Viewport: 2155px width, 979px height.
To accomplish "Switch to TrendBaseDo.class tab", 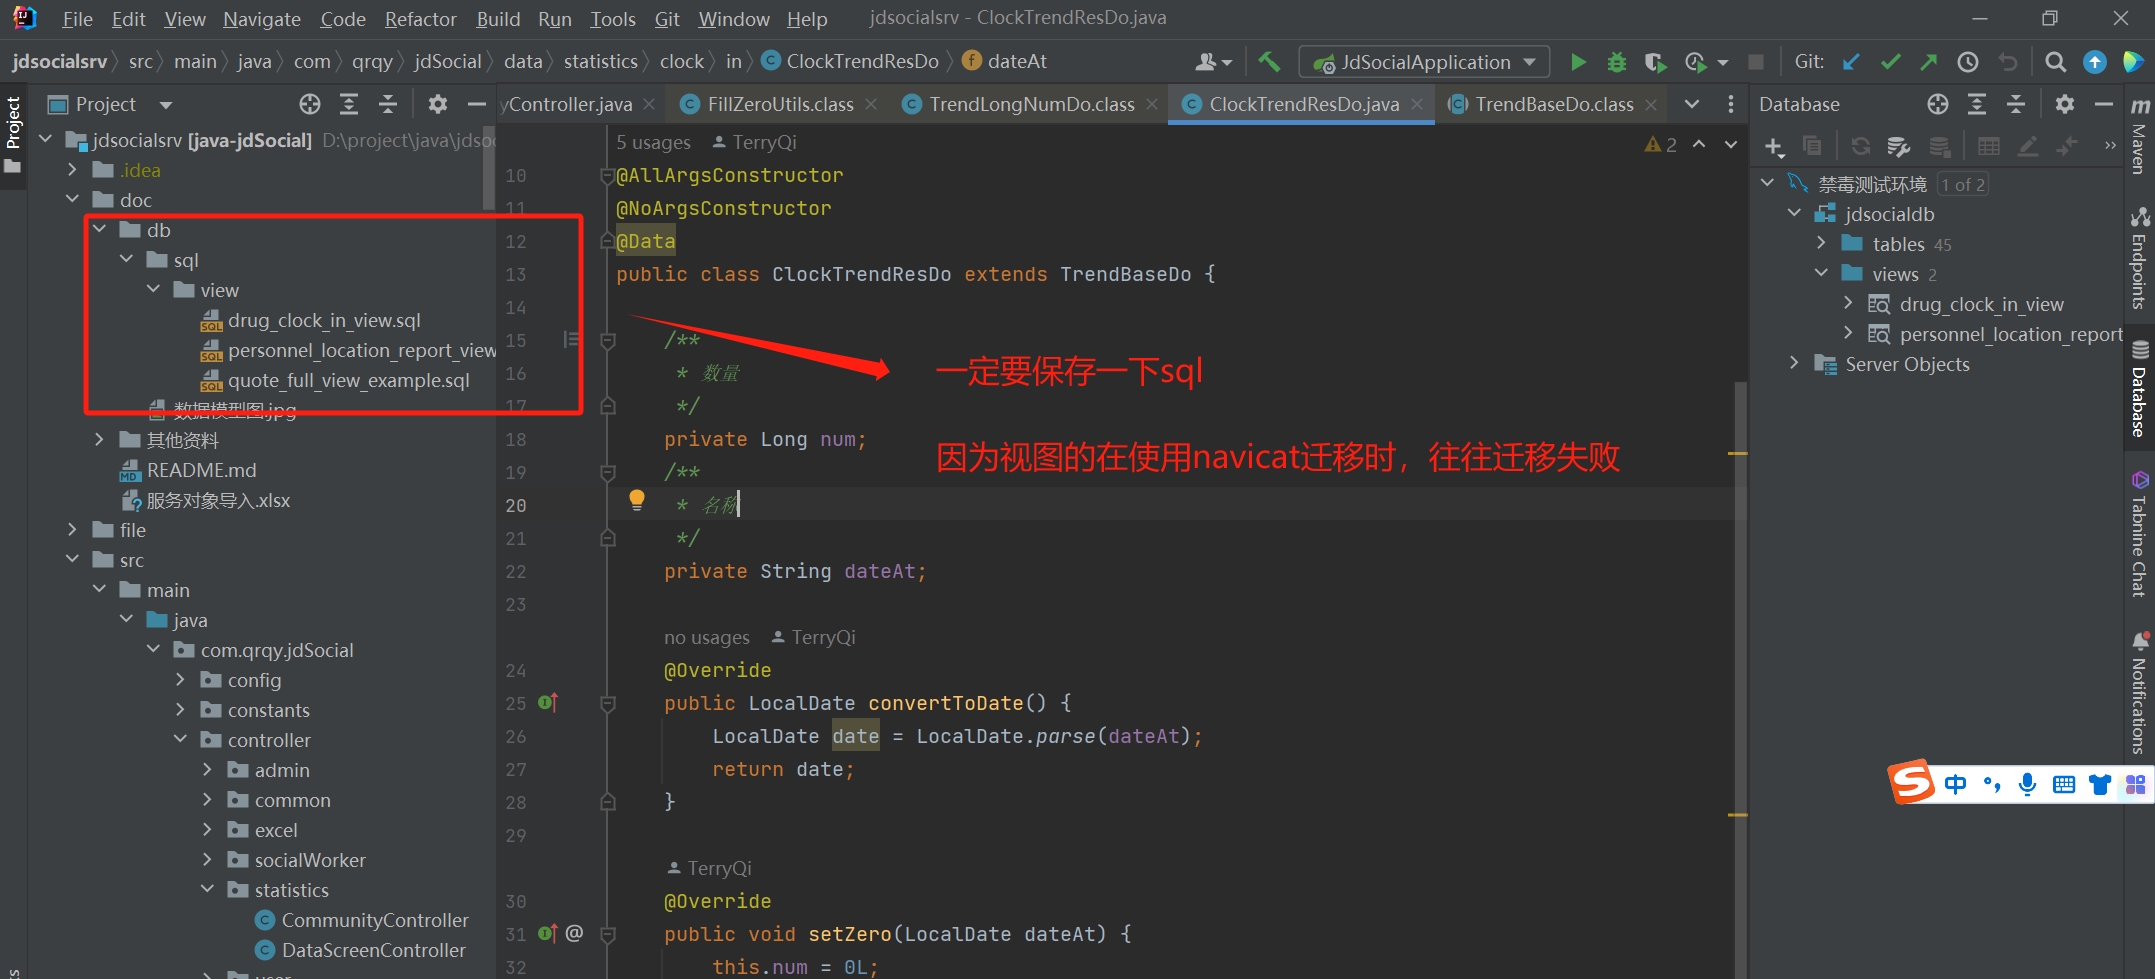I will [1554, 104].
